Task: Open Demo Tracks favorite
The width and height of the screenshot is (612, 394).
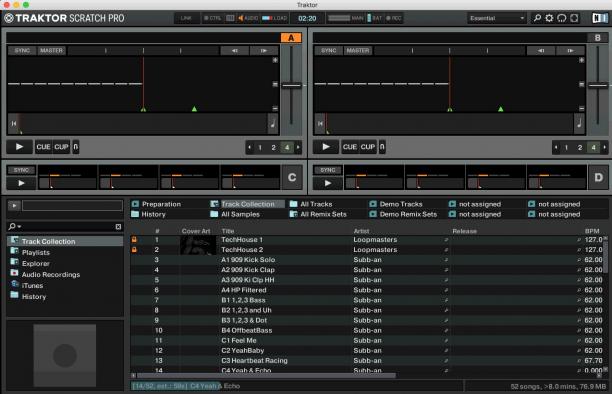Action: 401,204
